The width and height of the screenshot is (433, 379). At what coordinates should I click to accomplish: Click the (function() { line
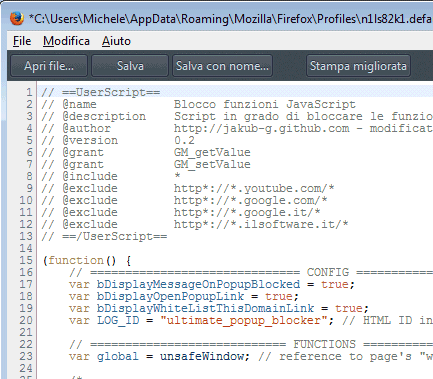coord(87,260)
